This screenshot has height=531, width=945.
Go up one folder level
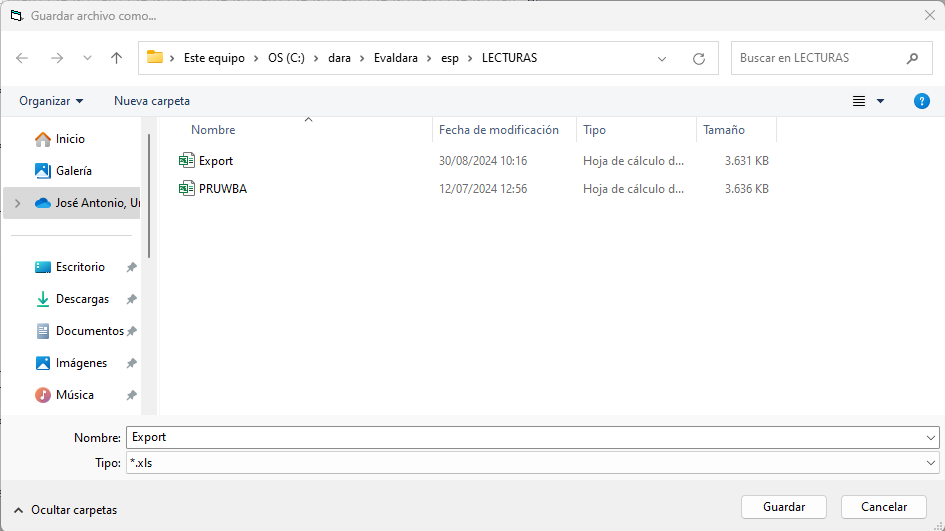tap(116, 58)
